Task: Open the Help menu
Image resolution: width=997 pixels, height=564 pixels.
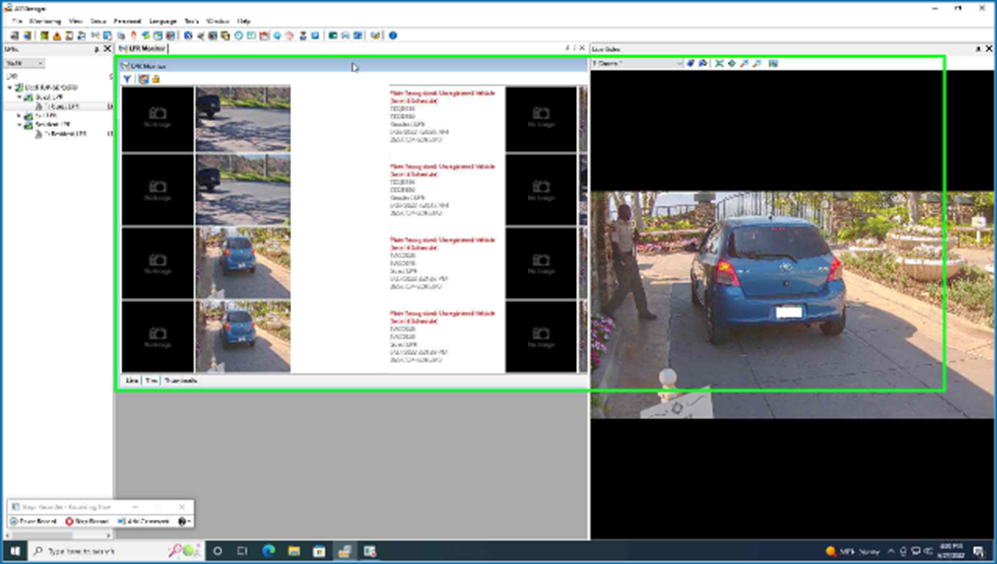Action: pos(243,20)
